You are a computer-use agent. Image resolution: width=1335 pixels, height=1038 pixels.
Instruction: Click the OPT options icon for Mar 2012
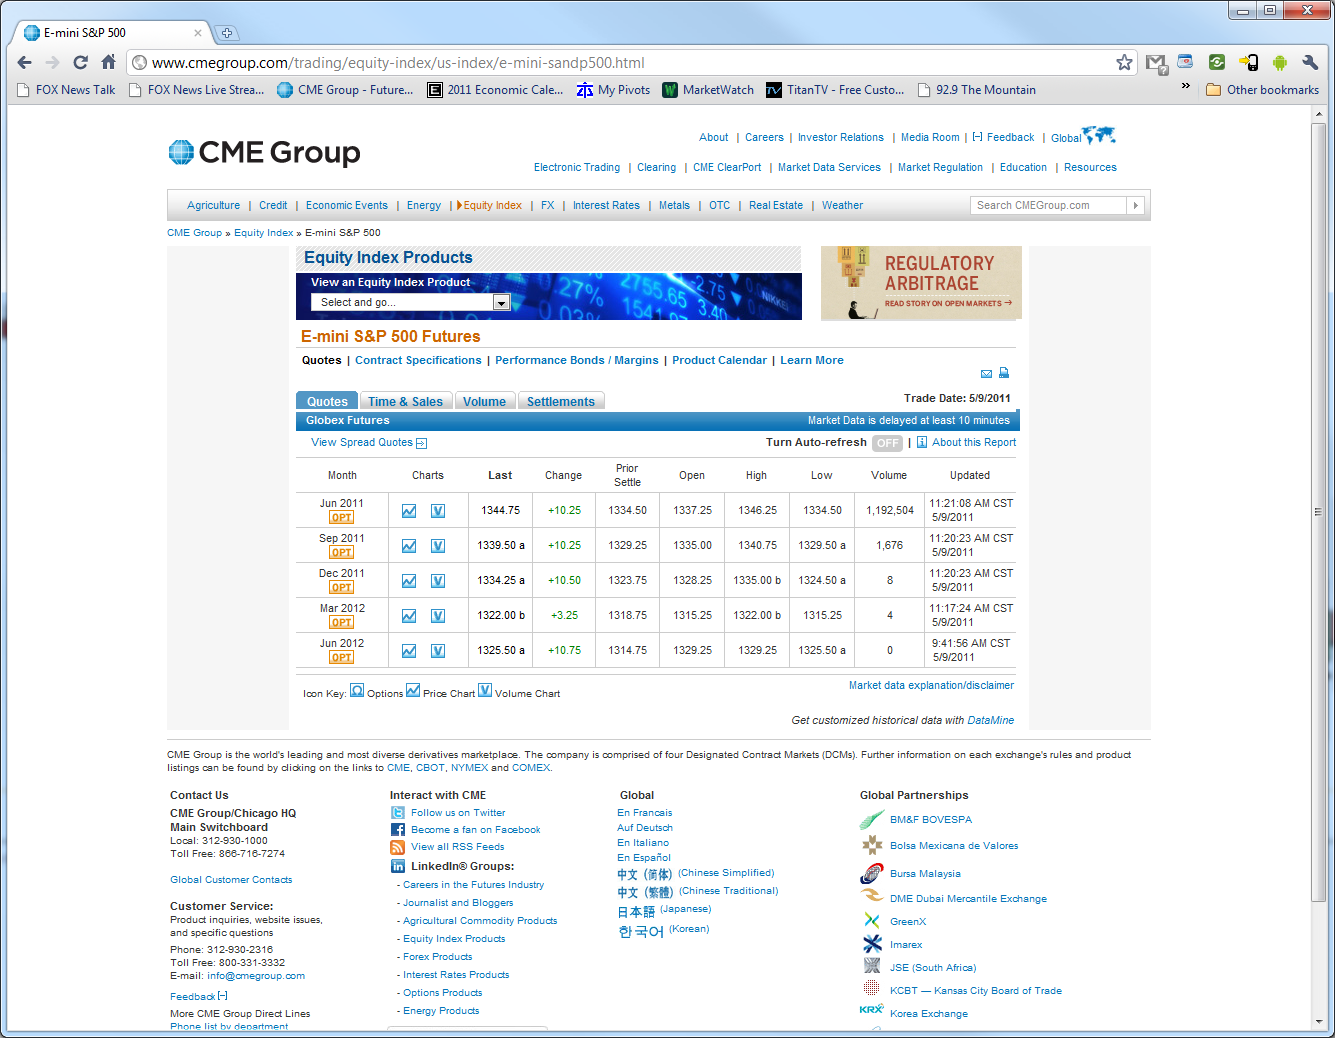(342, 623)
